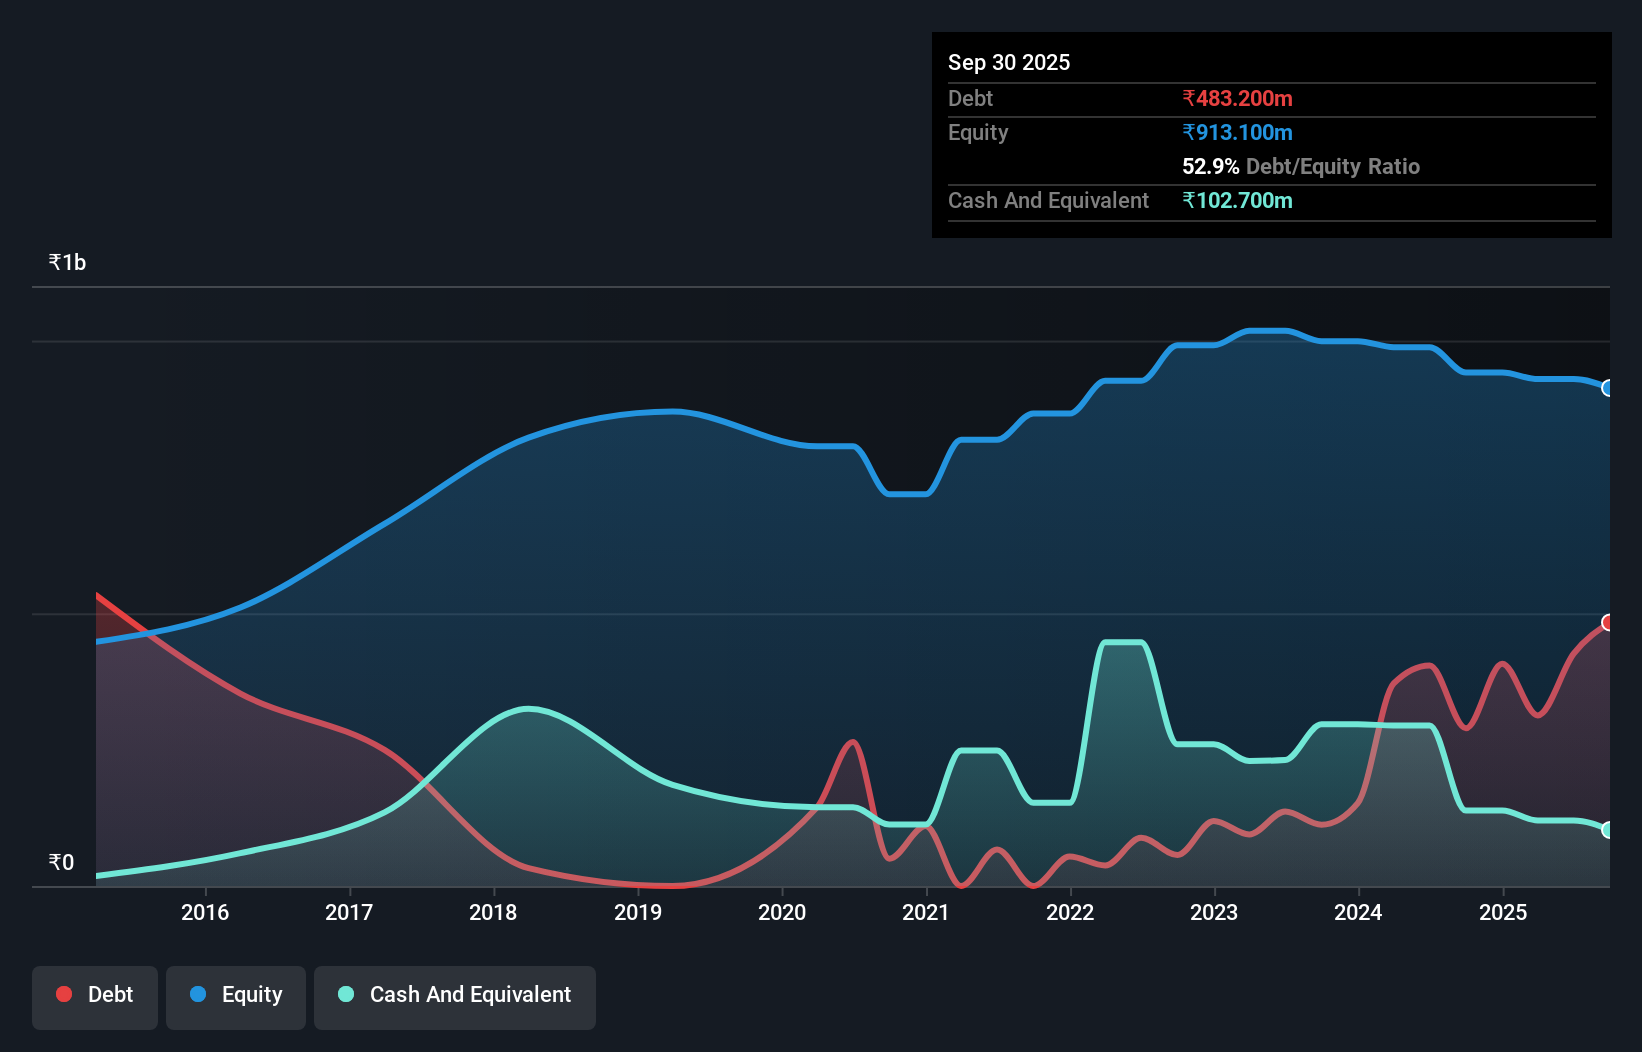Click the 2021 x-axis label

click(x=926, y=912)
